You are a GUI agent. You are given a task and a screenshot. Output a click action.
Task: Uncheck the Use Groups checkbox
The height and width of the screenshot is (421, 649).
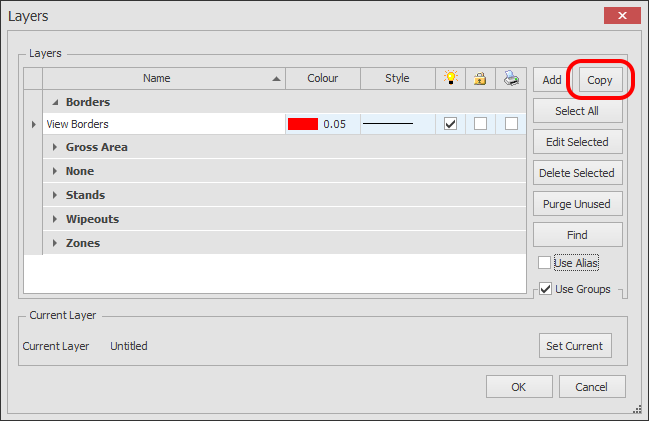(546, 289)
